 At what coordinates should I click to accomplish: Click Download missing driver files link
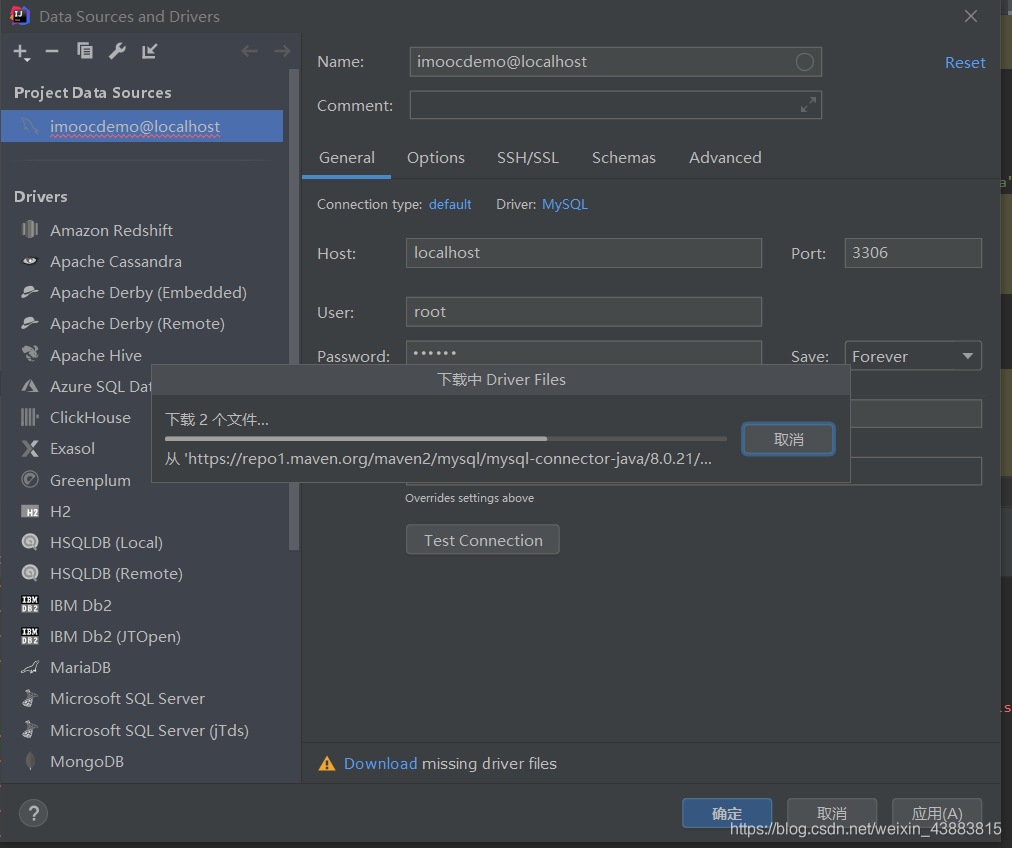pos(380,763)
